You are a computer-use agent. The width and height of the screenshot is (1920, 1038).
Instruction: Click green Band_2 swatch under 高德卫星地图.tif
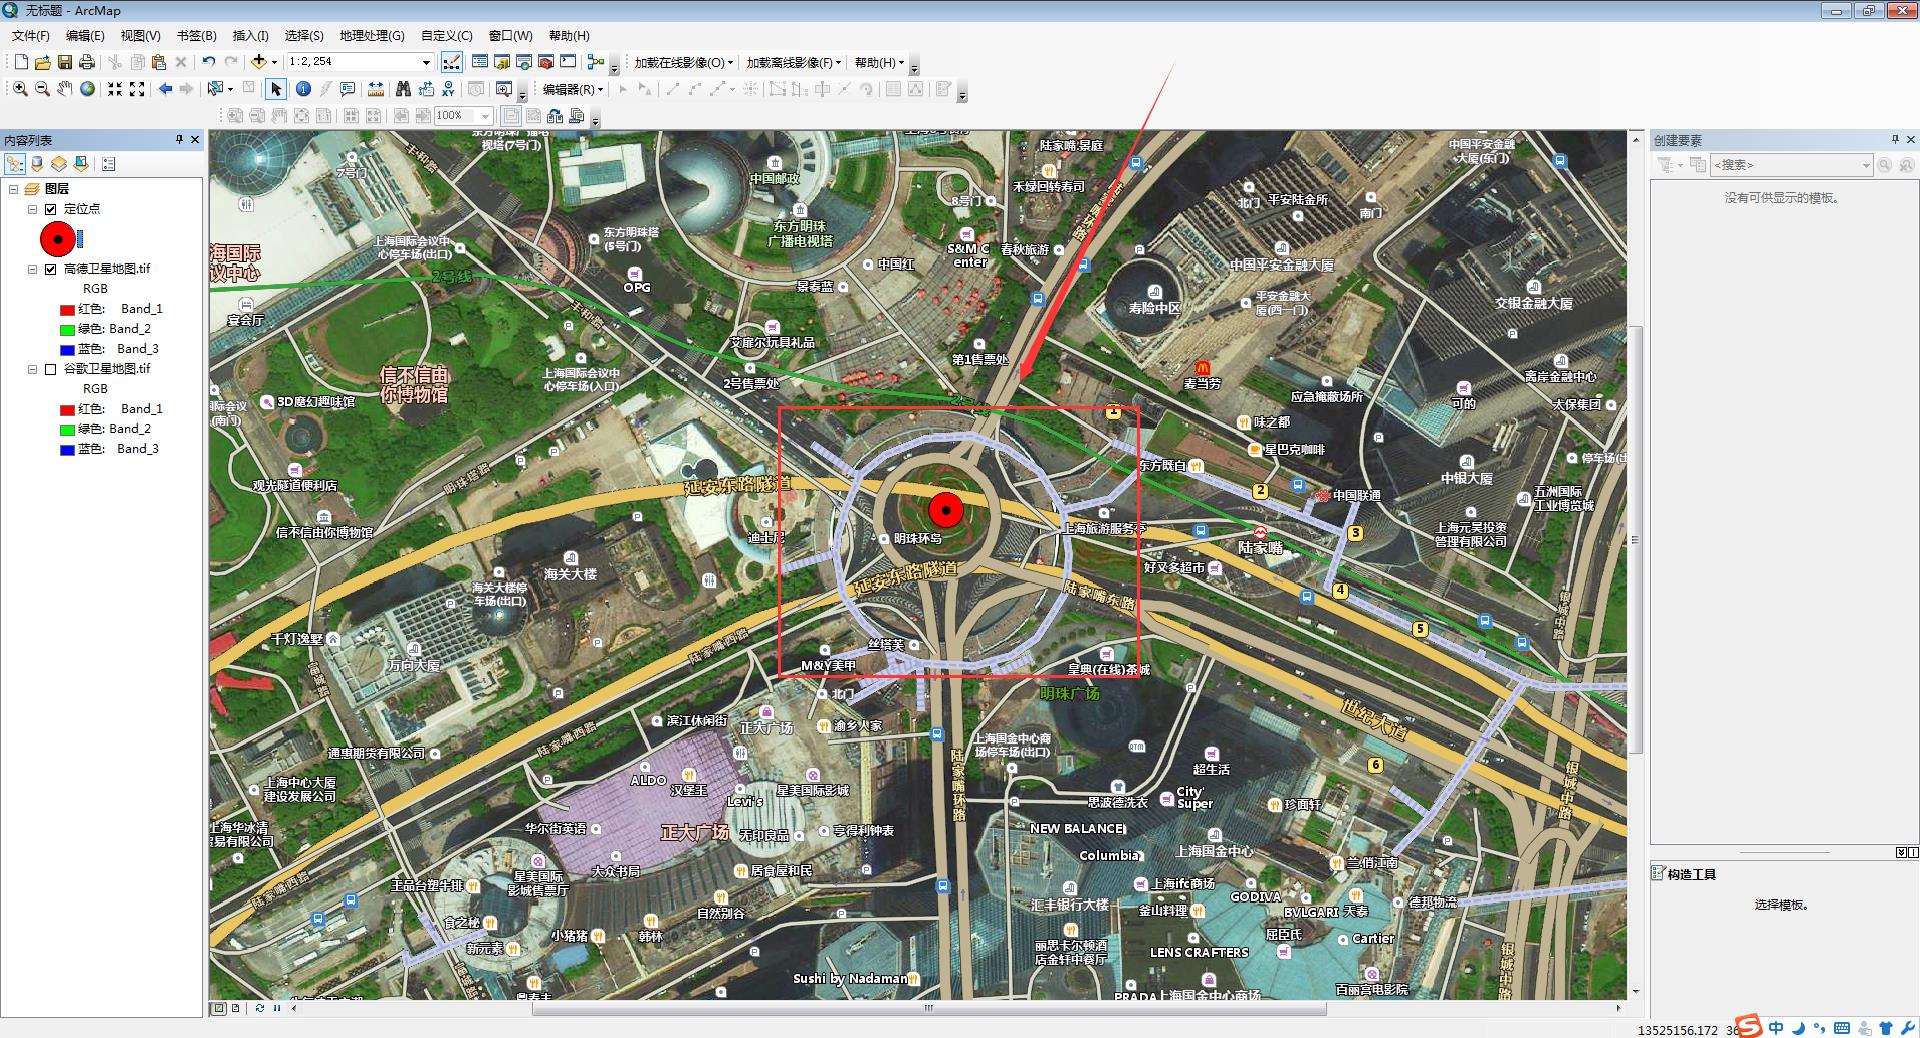point(67,330)
